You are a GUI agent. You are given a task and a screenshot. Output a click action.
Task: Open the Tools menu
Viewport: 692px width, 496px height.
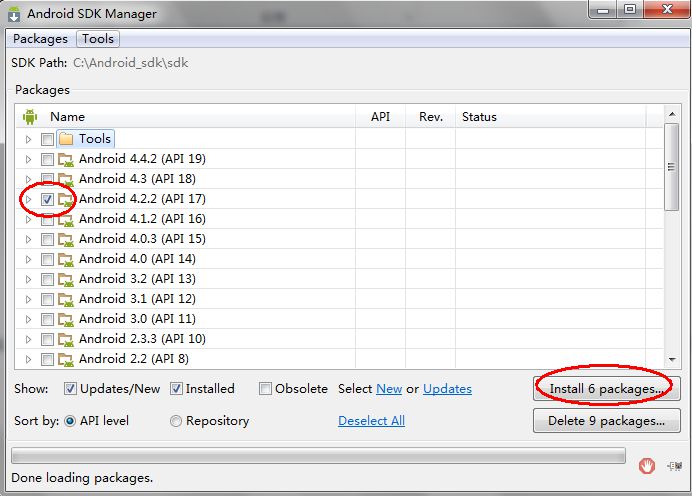tap(98, 39)
